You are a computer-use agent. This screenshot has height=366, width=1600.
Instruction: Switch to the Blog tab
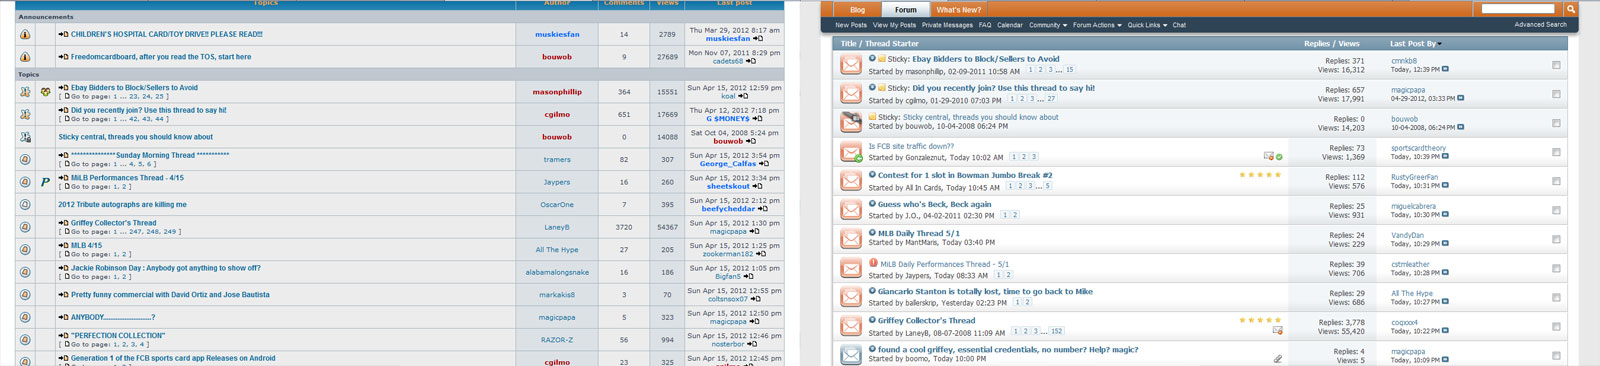tap(857, 10)
